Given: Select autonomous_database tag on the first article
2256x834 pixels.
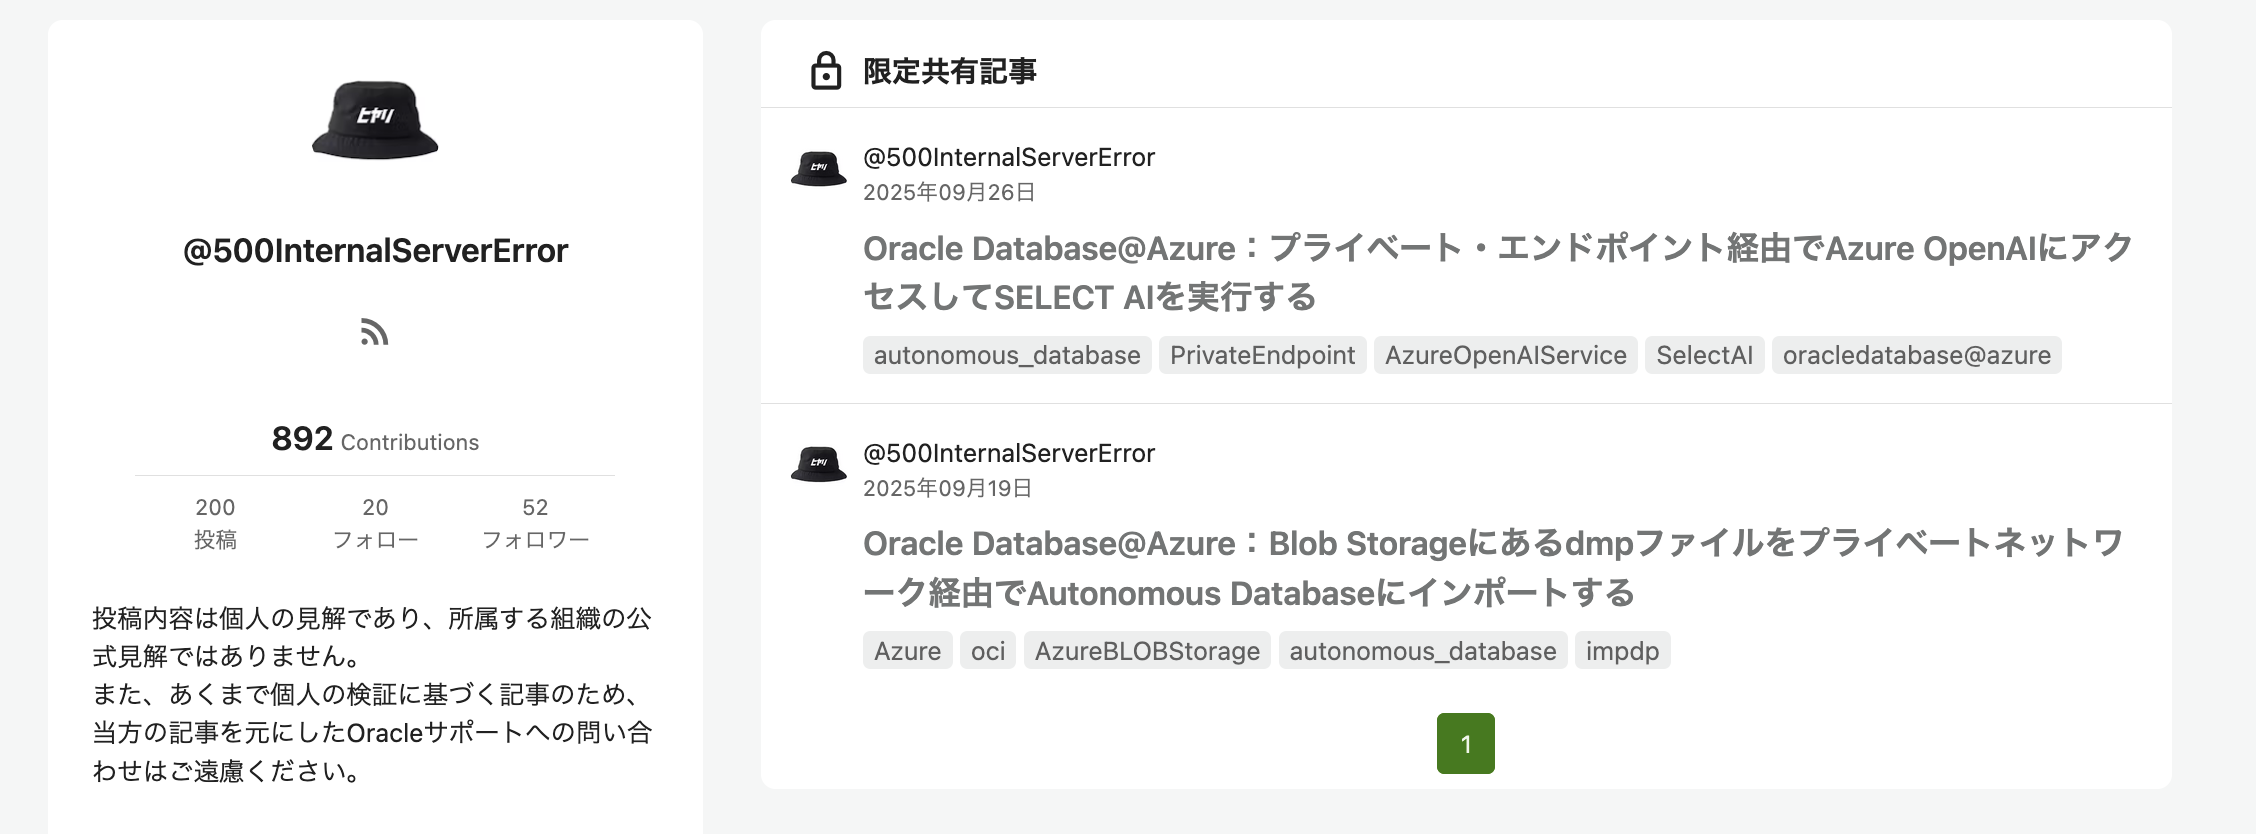Looking at the screenshot, I should coord(1007,355).
